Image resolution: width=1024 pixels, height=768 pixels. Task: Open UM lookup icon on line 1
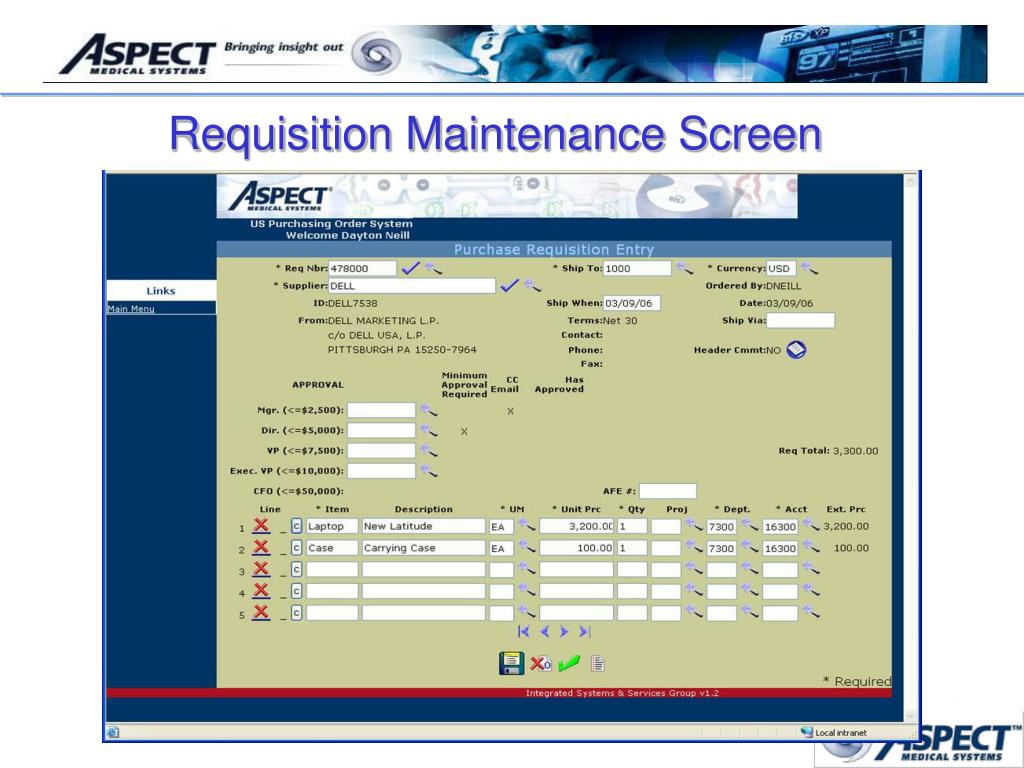pos(526,525)
